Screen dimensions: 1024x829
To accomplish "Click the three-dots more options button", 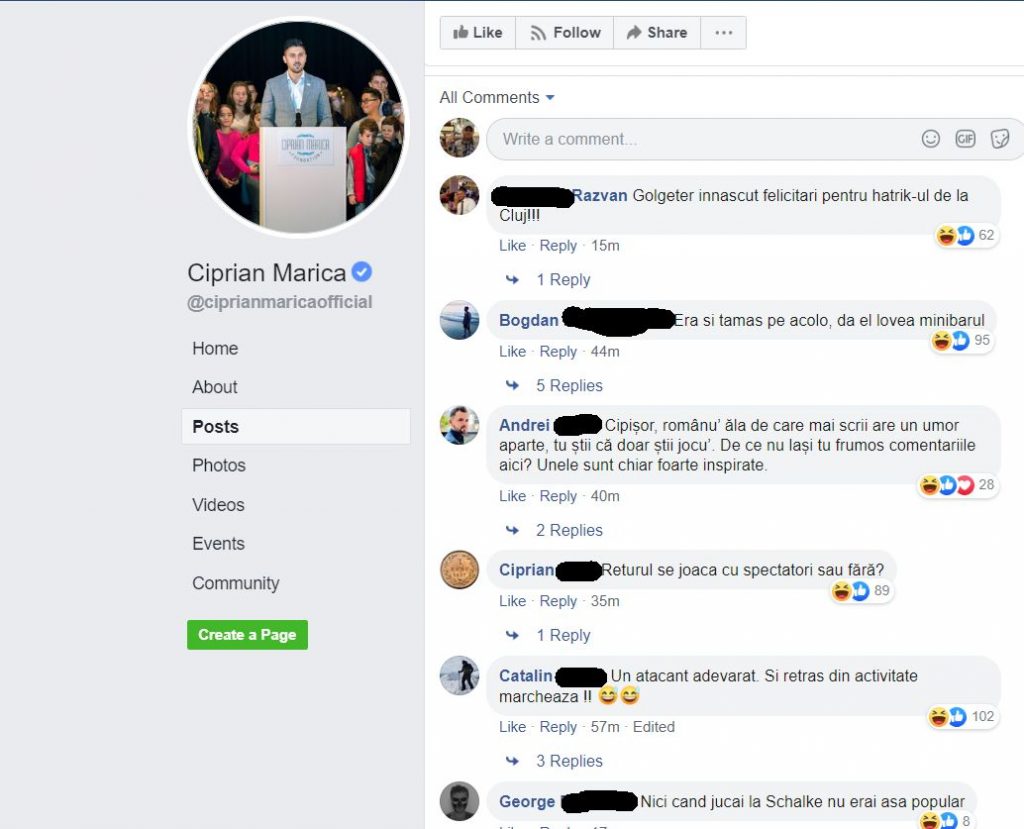I will tap(724, 33).
